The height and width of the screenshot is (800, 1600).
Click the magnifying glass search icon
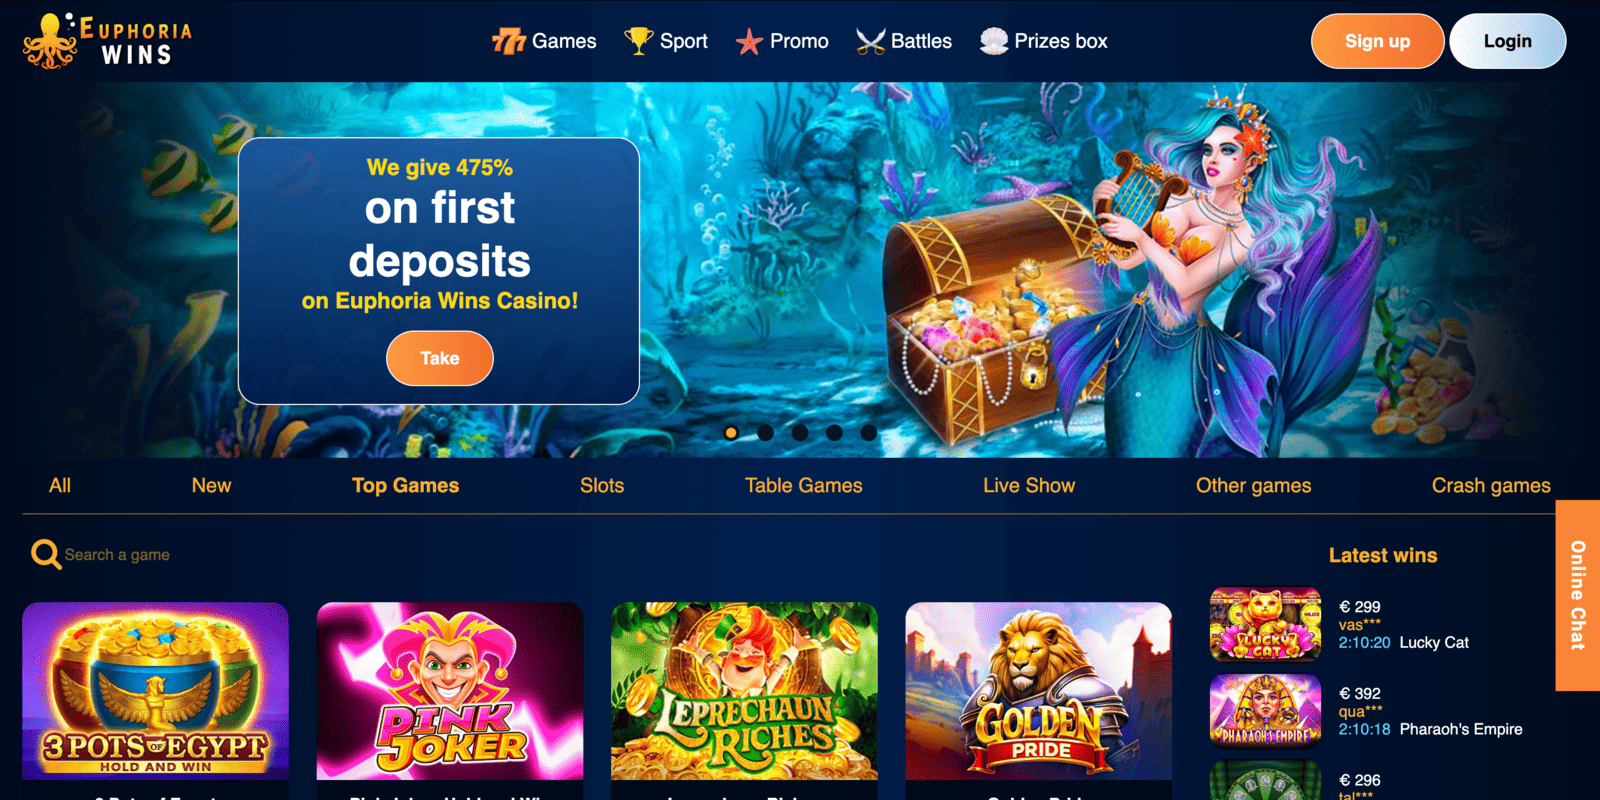coord(46,554)
